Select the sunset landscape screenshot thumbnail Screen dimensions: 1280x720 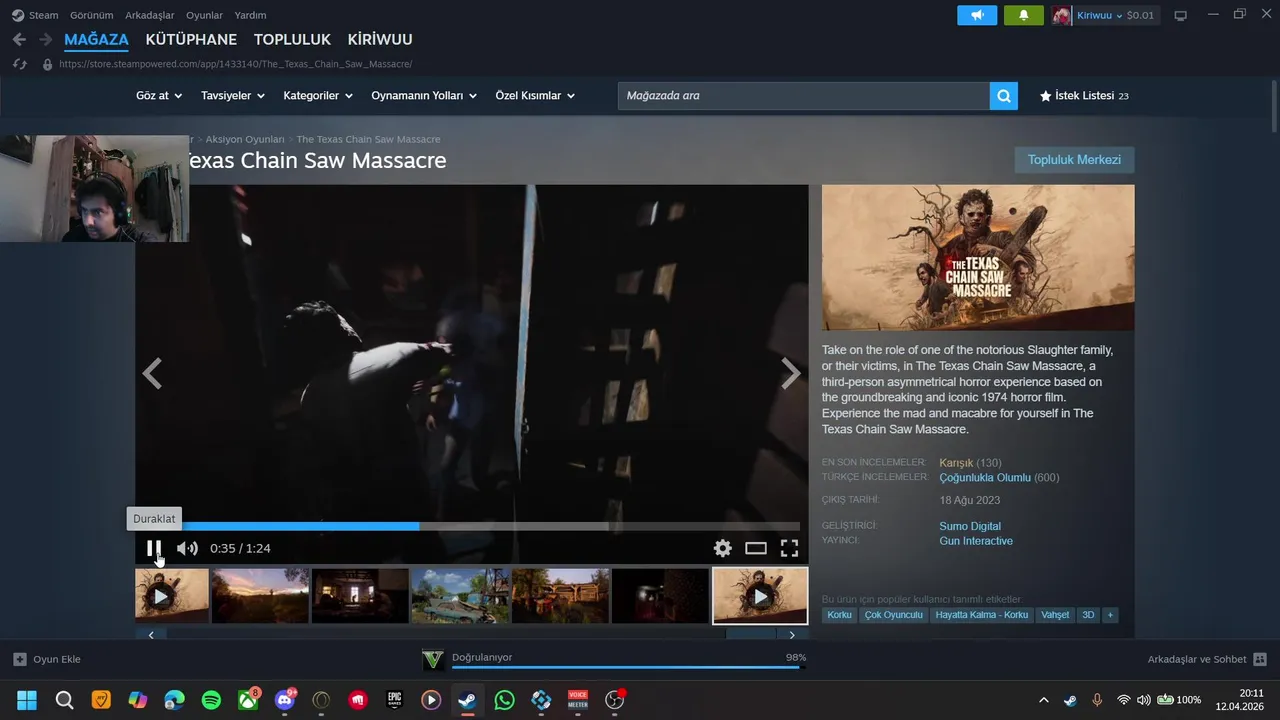[260, 596]
